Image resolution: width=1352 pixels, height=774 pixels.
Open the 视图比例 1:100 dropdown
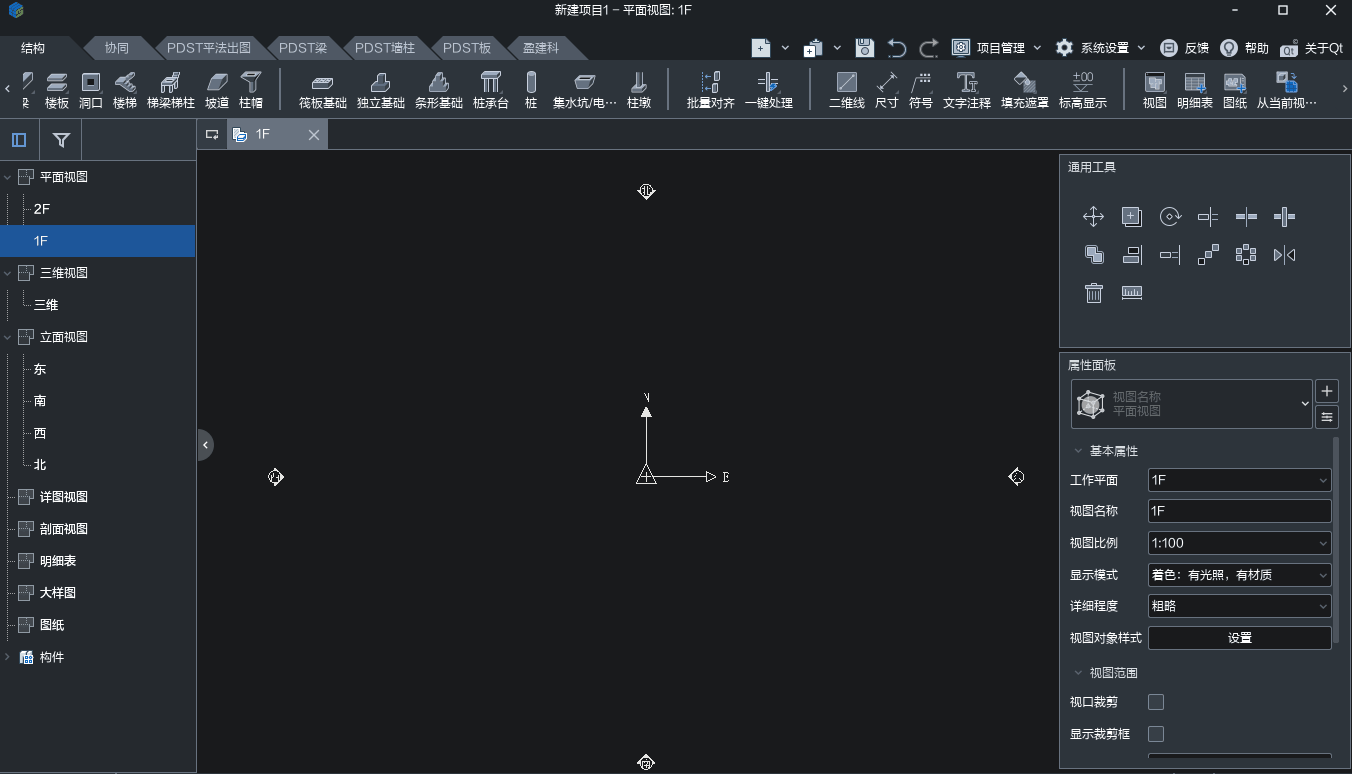[x=1240, y=543]
